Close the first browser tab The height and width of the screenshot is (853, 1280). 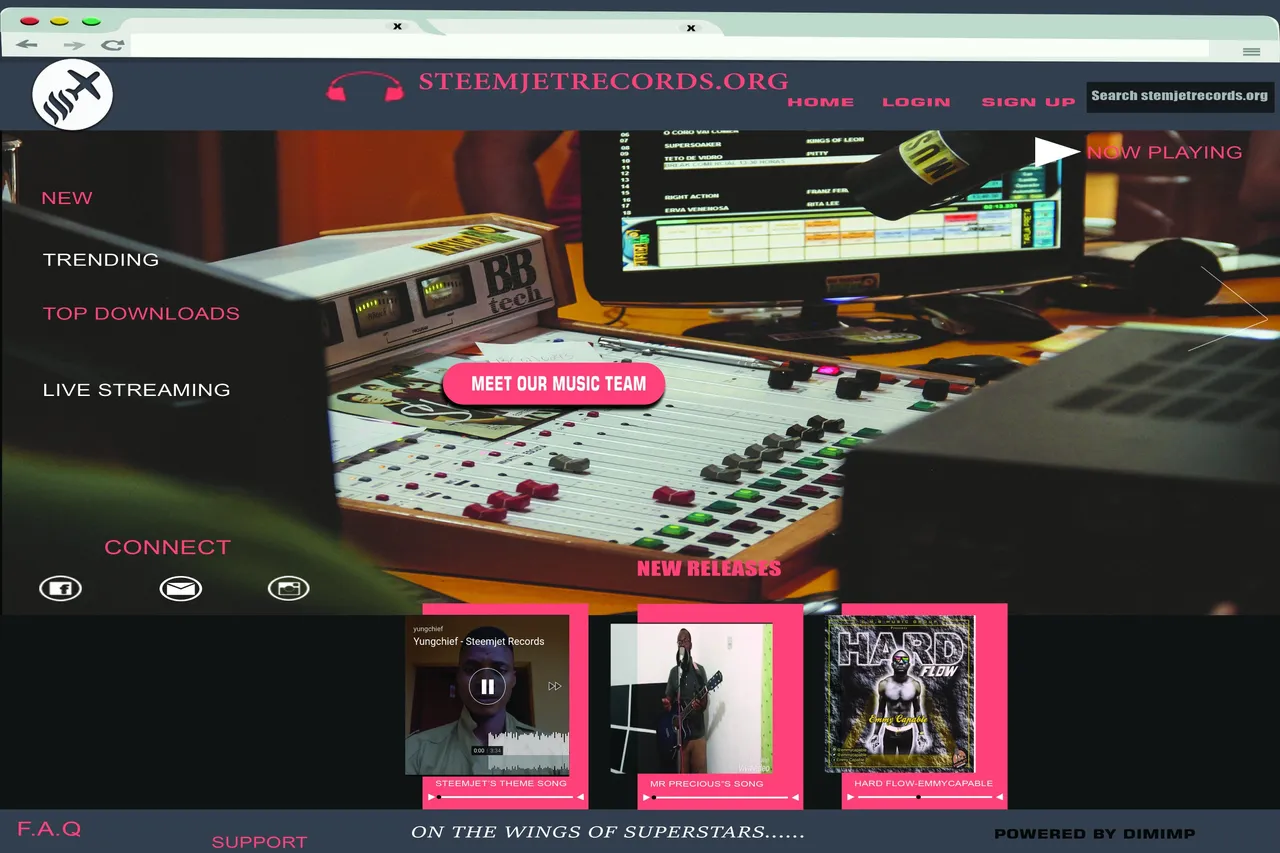point(397,27)
